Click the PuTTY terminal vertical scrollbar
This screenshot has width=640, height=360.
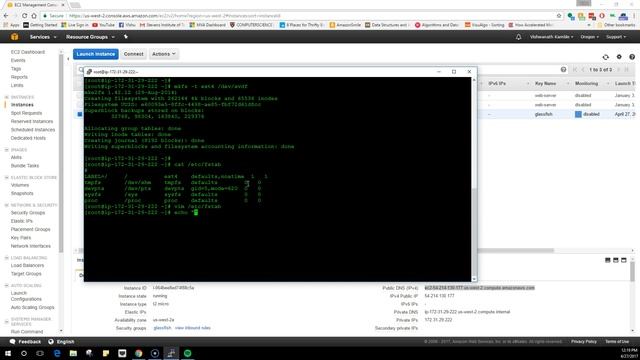coord(474,179)
